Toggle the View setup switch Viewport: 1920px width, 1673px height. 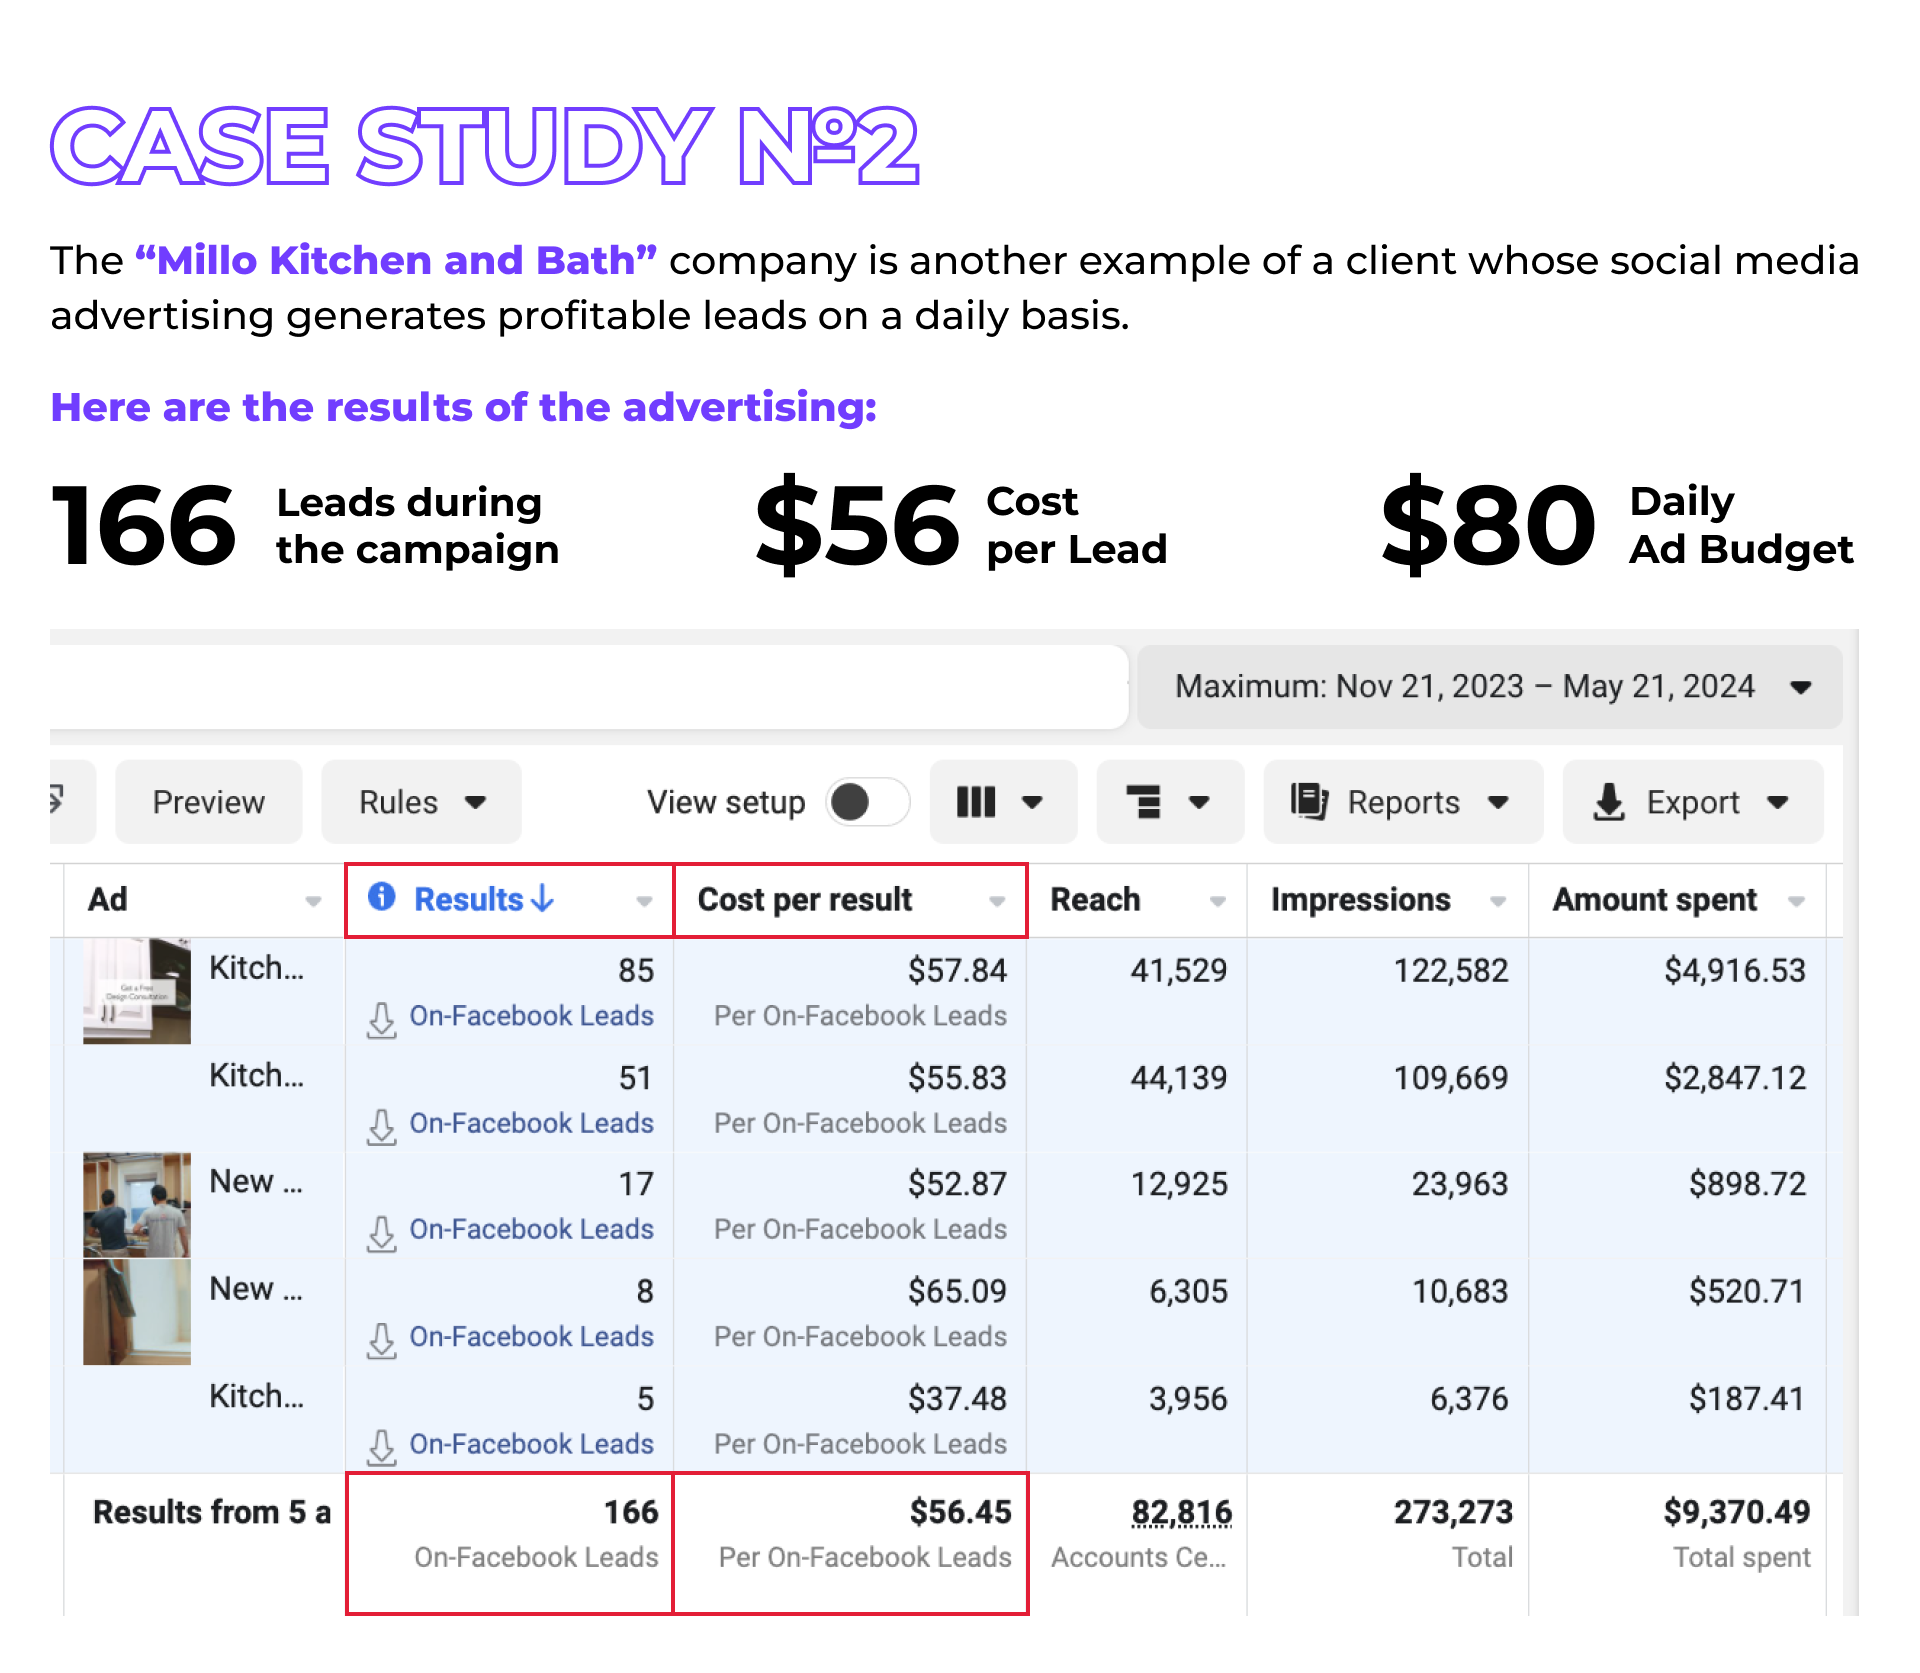[867, 802]
